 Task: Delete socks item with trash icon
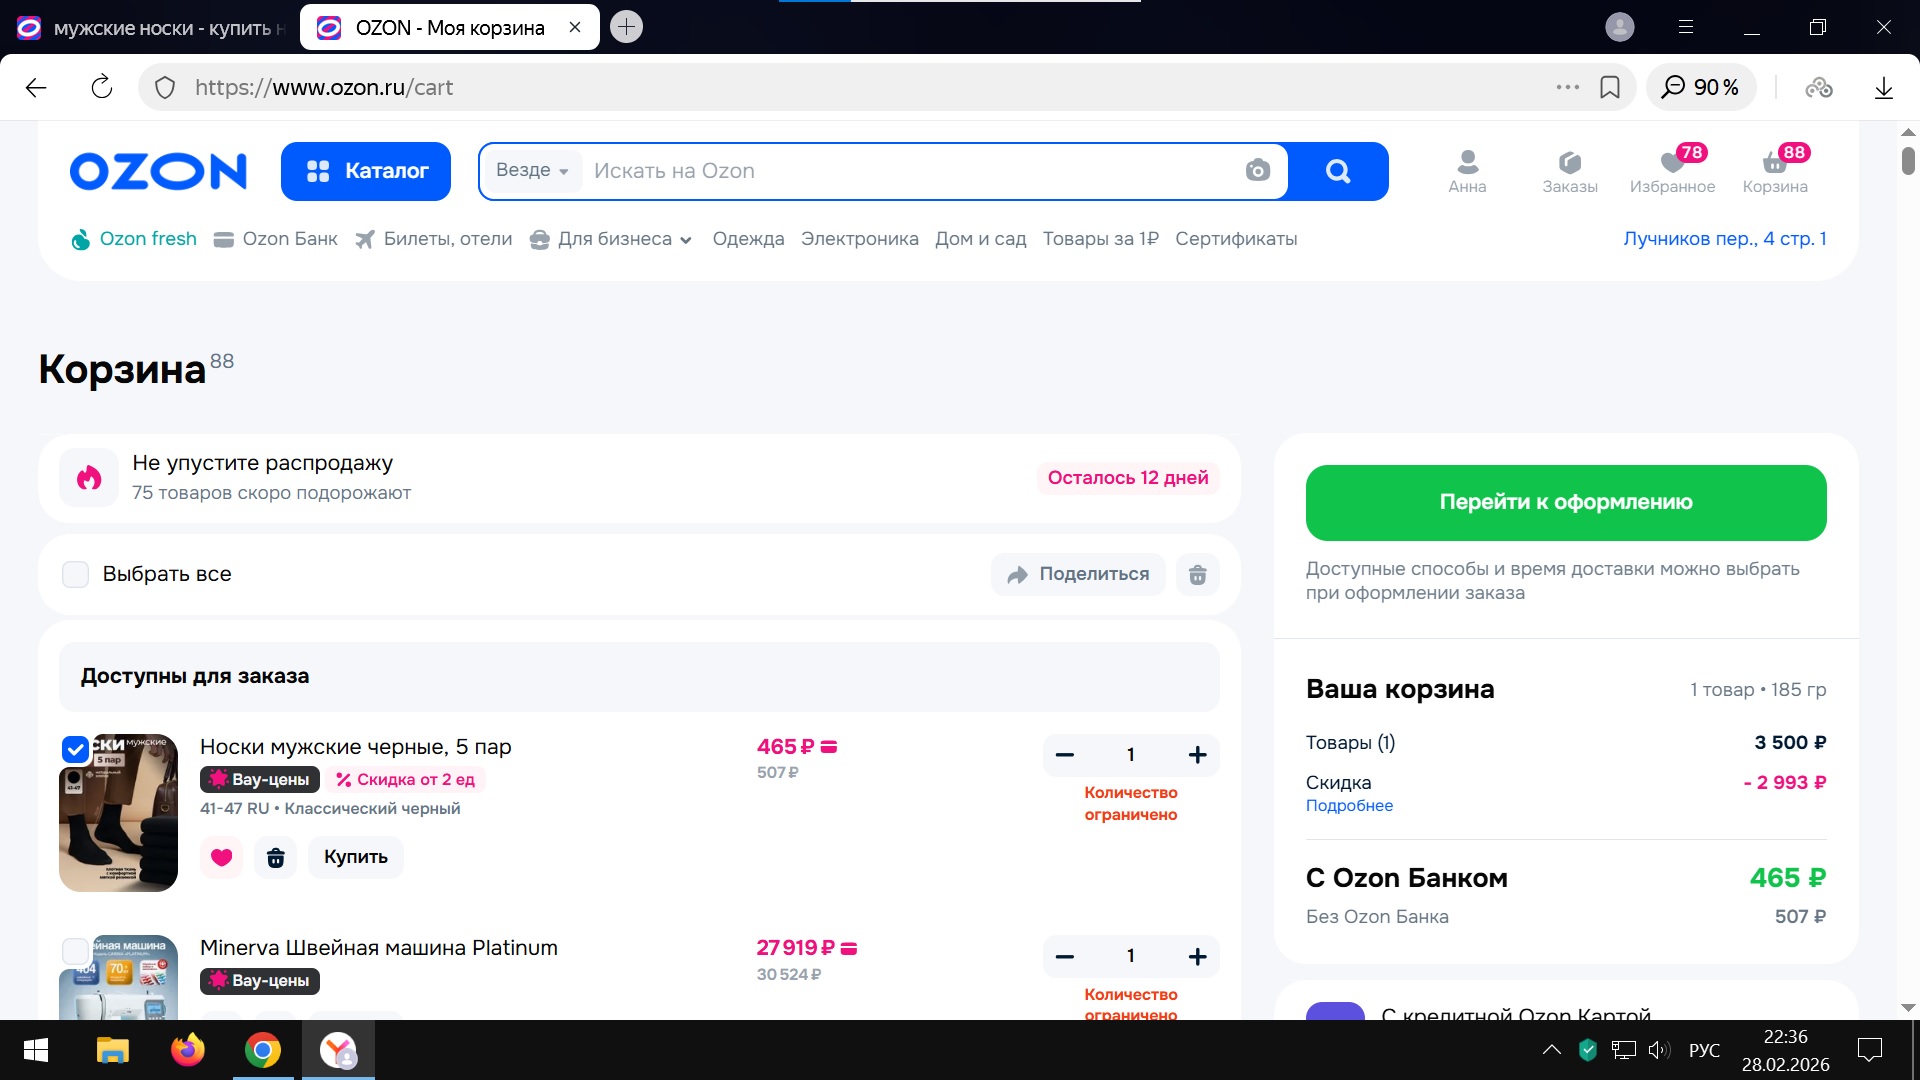pos(275,857)
